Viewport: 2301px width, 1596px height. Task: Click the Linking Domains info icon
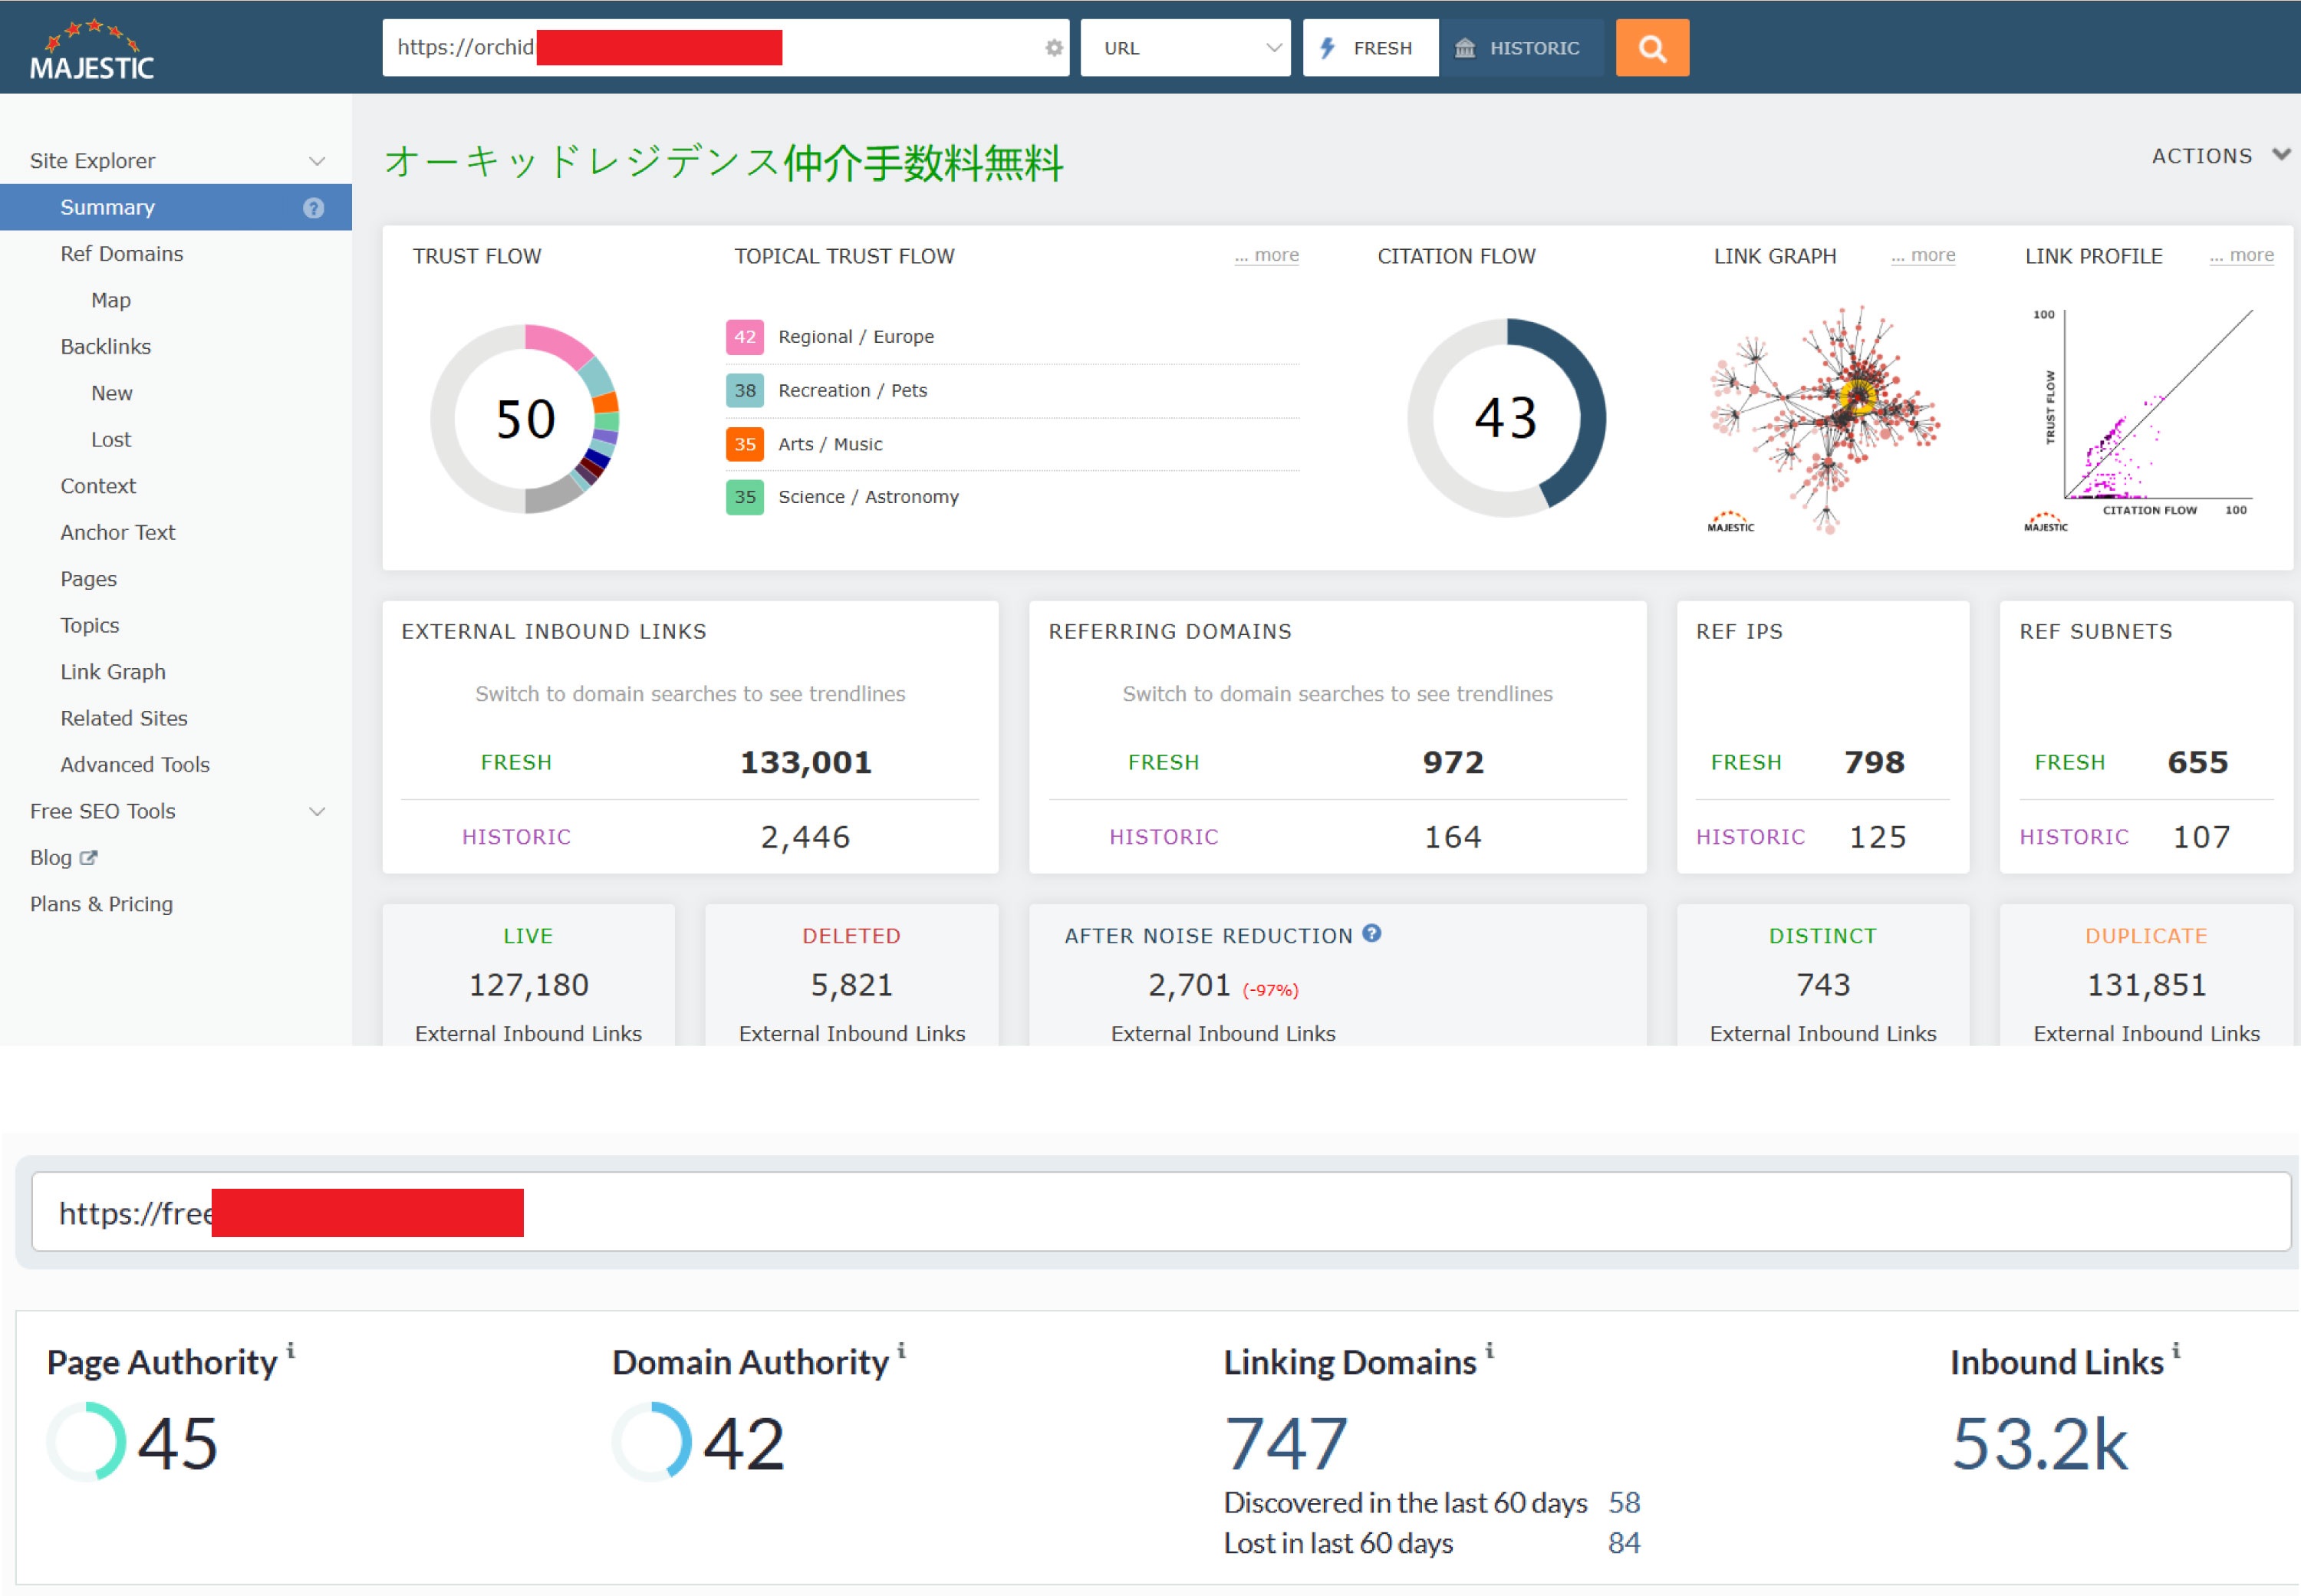[x=1490, y=1349]
